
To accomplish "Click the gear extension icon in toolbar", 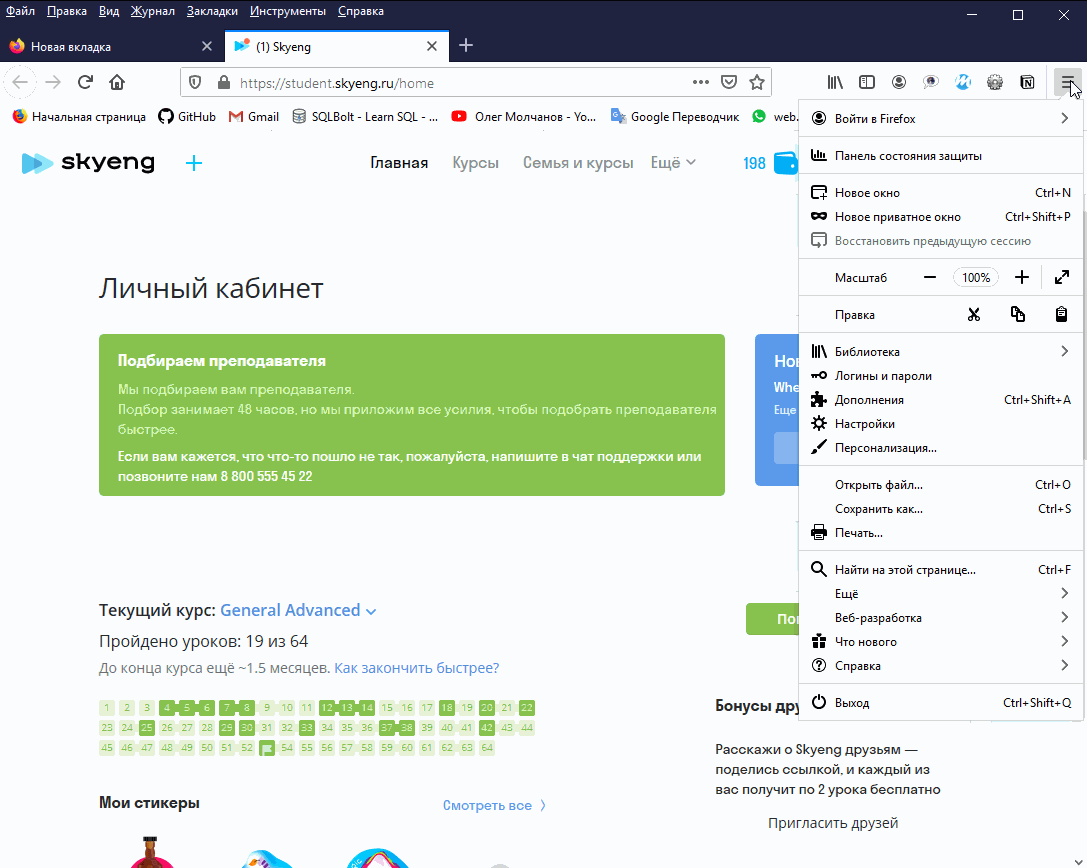I will click(995, 83).
